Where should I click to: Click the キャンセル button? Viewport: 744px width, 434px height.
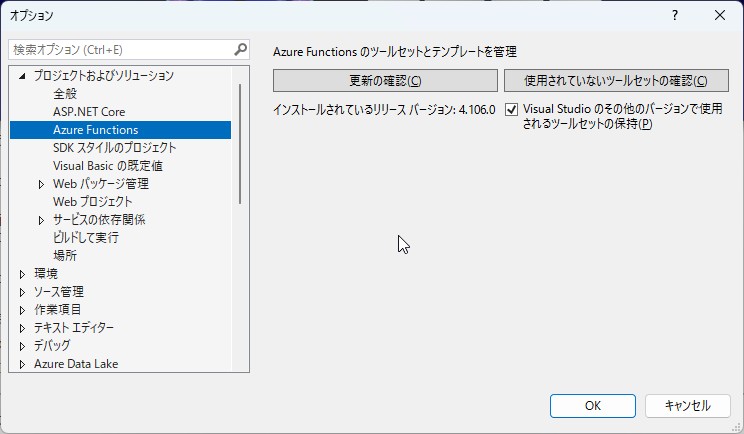pos(688,406)
